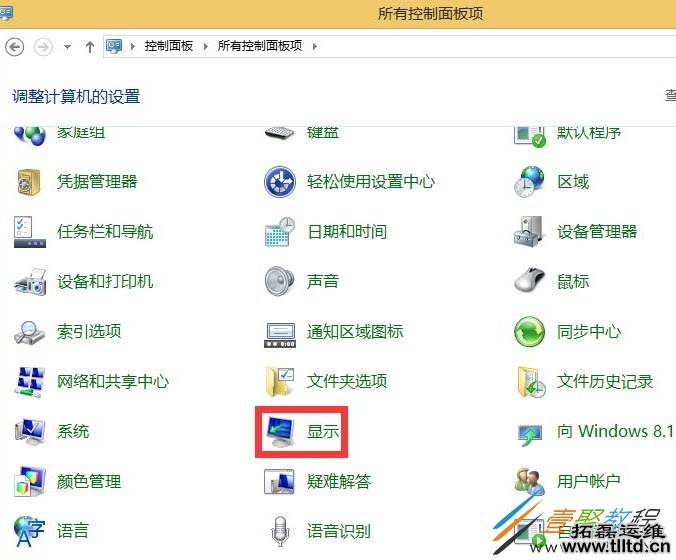Expand the chevron after 控制面板 breadcrumb

[206, 46]
